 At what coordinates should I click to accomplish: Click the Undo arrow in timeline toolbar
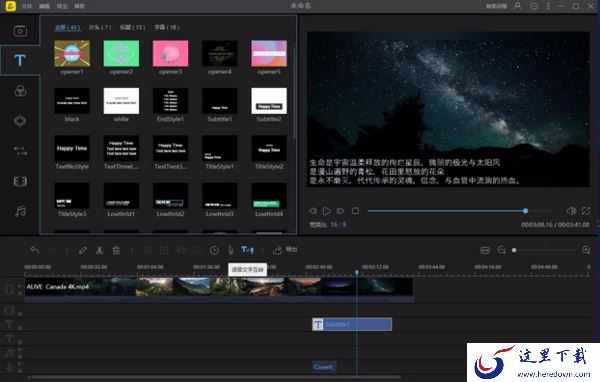35,250
